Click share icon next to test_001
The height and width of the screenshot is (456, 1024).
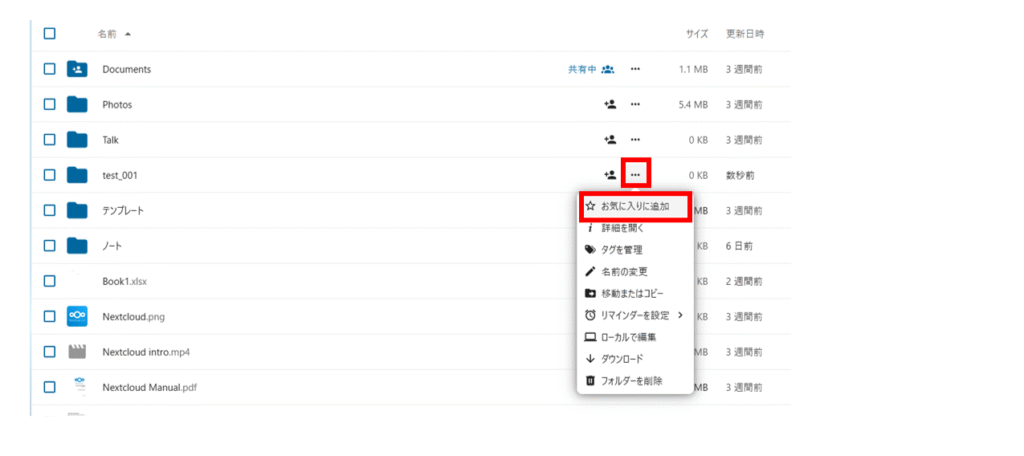click(609, 175)
